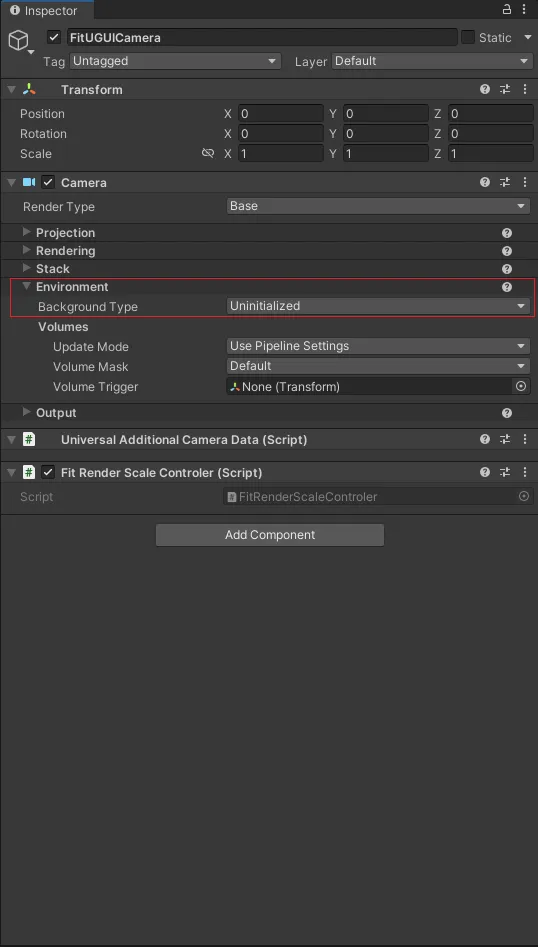Open Transform component help icon
This screenshot has height=947, width=538.
(485, 89)
